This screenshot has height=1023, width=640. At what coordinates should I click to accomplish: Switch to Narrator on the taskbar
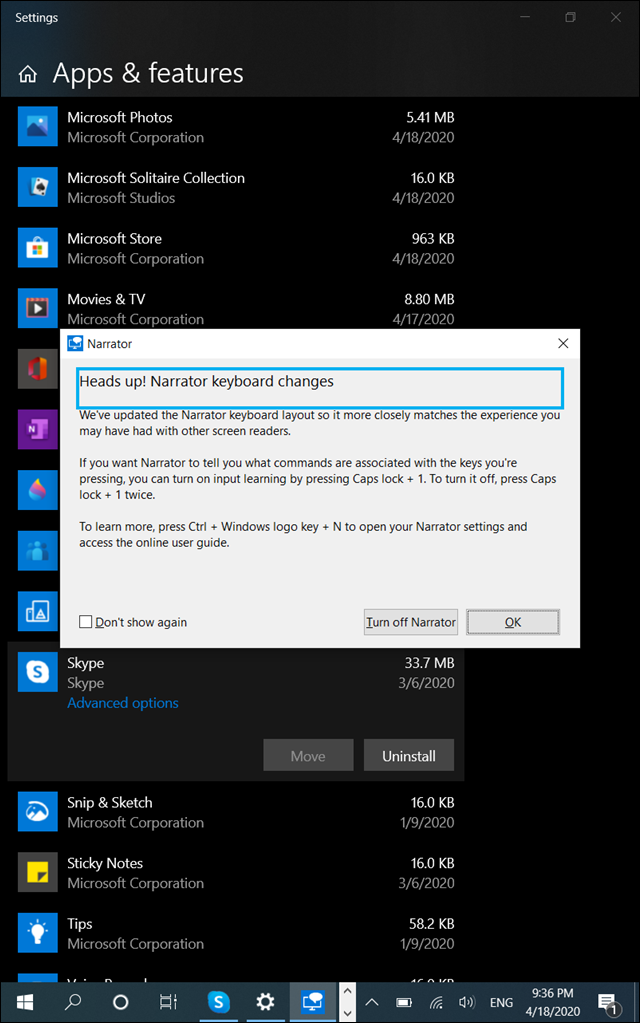tap(312, 1002)
